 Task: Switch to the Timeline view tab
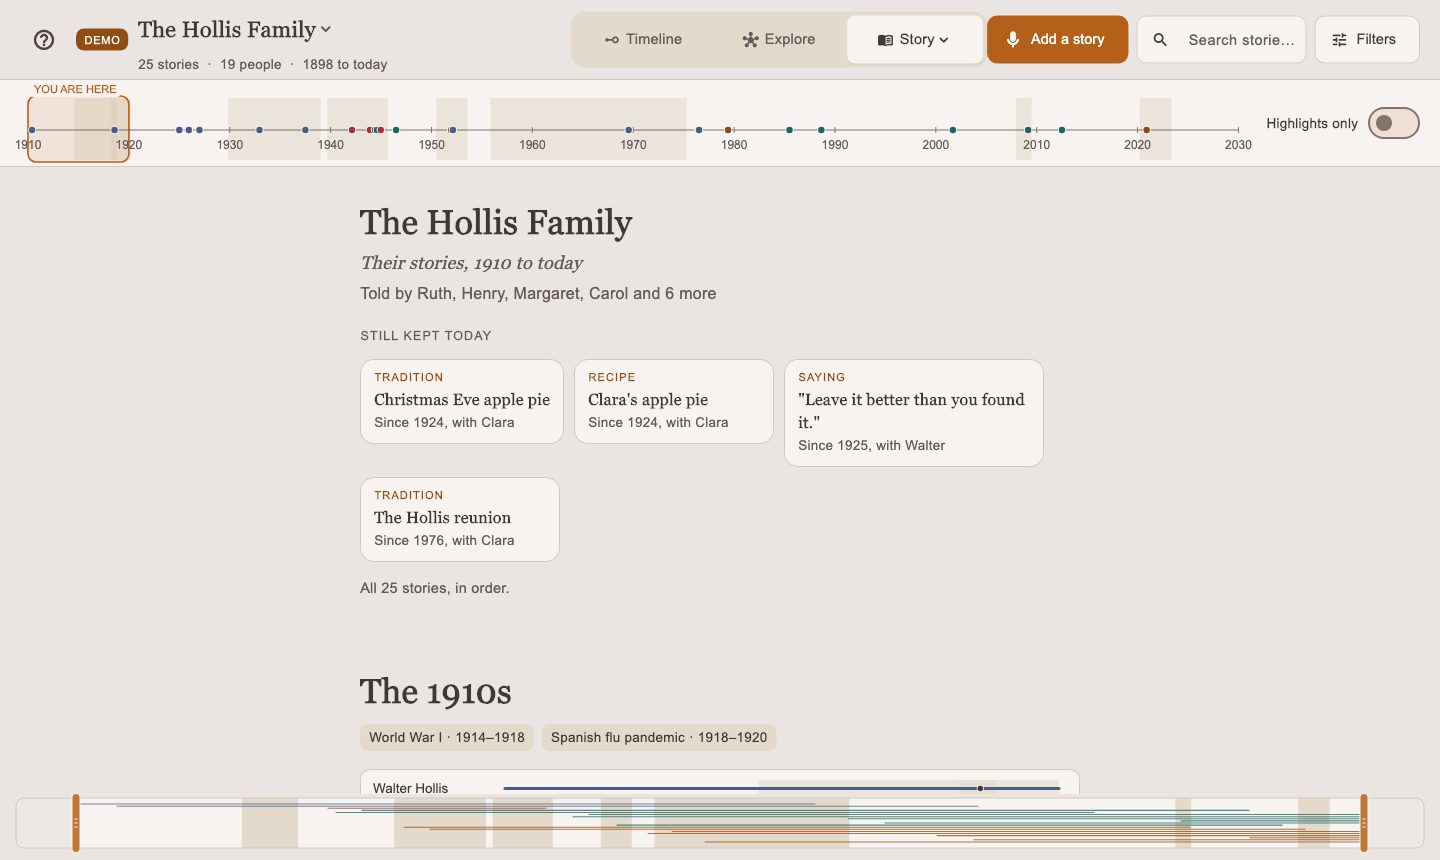click(x=643, y=40)
